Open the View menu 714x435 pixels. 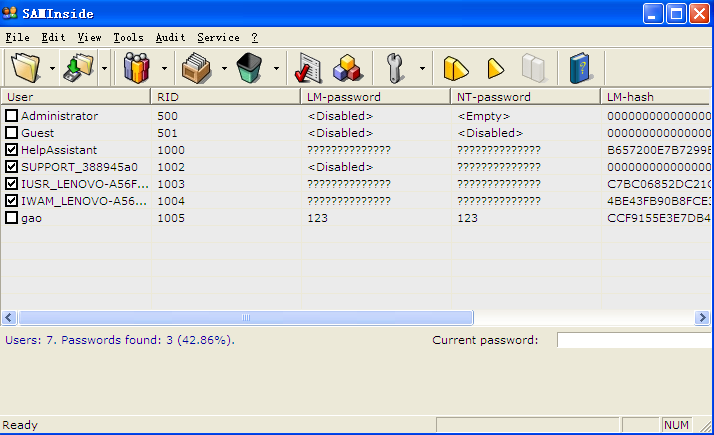(89, 37)
